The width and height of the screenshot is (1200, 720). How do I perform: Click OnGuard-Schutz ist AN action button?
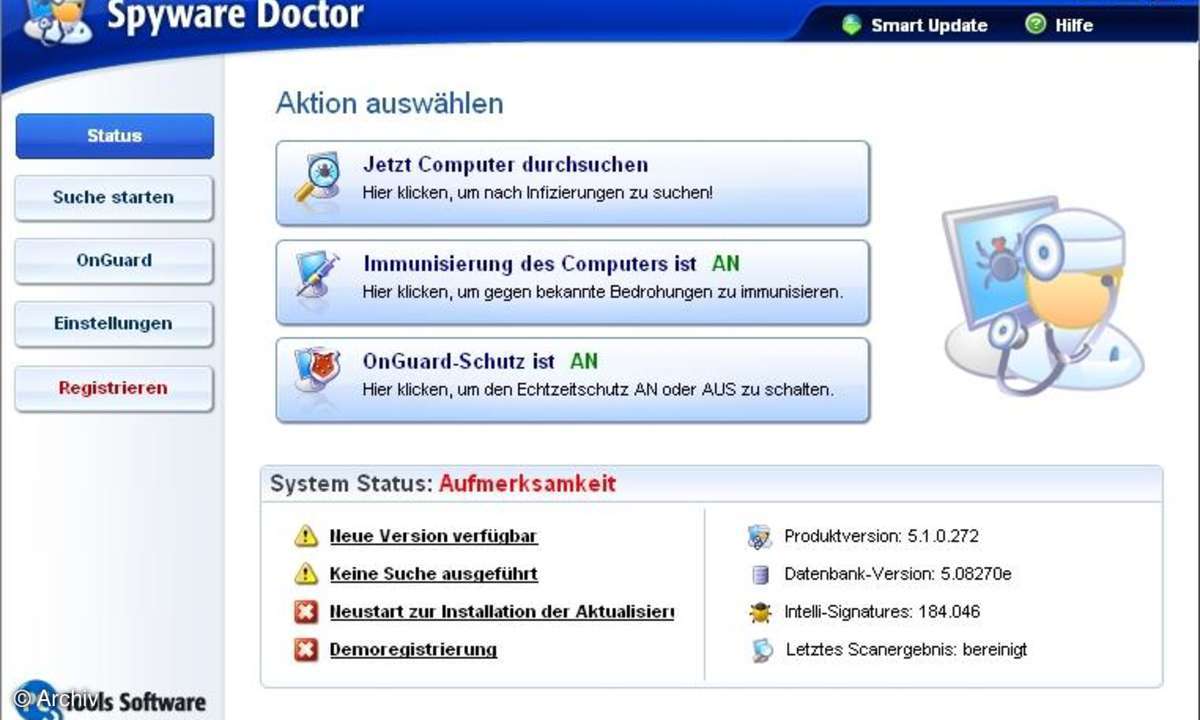click(x=573, y=380)
